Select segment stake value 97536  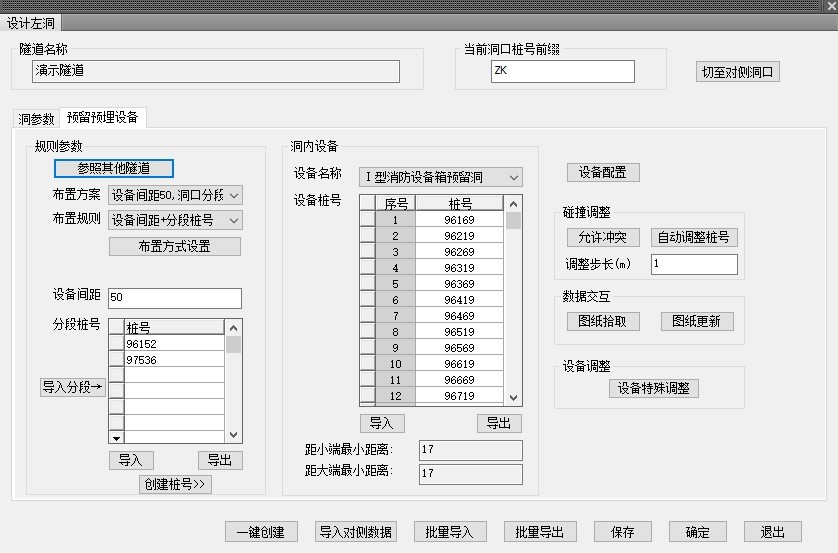174,359
